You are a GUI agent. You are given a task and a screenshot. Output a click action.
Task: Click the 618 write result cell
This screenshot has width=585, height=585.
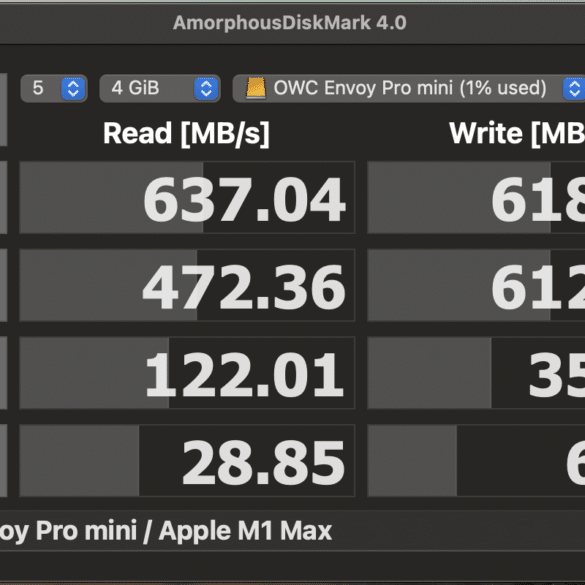click(x=476, y=197)
